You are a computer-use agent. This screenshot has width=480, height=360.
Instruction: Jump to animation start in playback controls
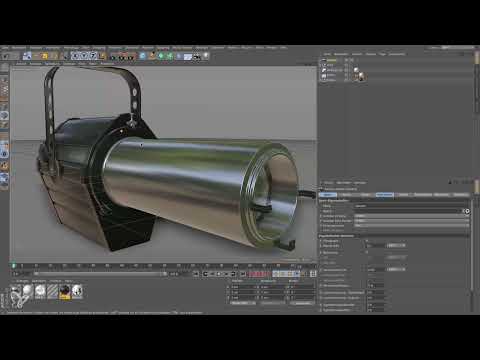click(196, 274)
